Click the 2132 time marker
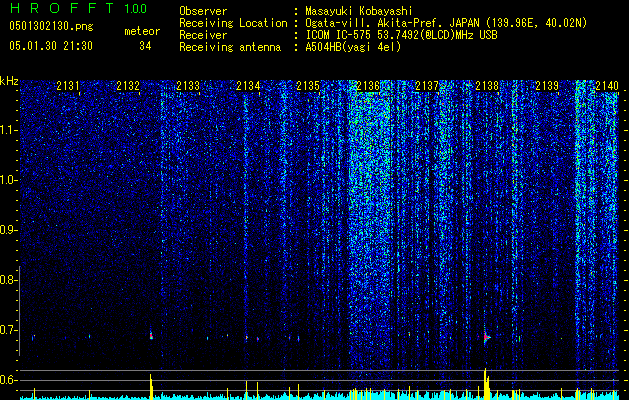This screenshot has width=629, height=400. (128, 86)
